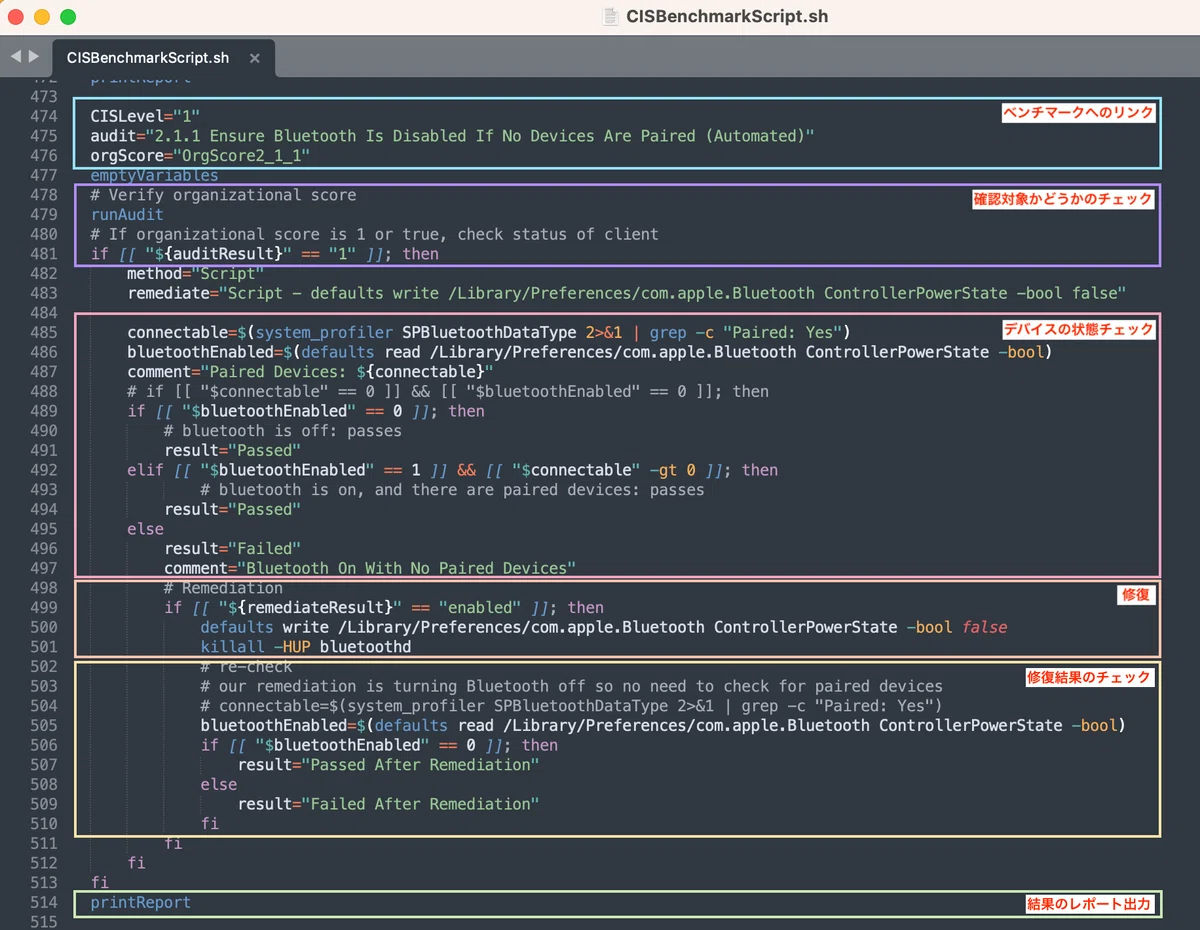Click result="Passed After Remediation" text
The image size is (1200, 930).
[x=388, y=764]
